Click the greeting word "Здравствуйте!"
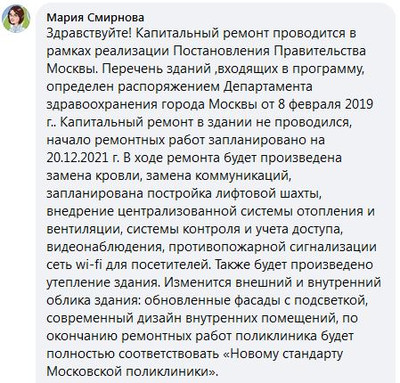The width and height of the screenshot is (400, 383). [x=89, y=34]
